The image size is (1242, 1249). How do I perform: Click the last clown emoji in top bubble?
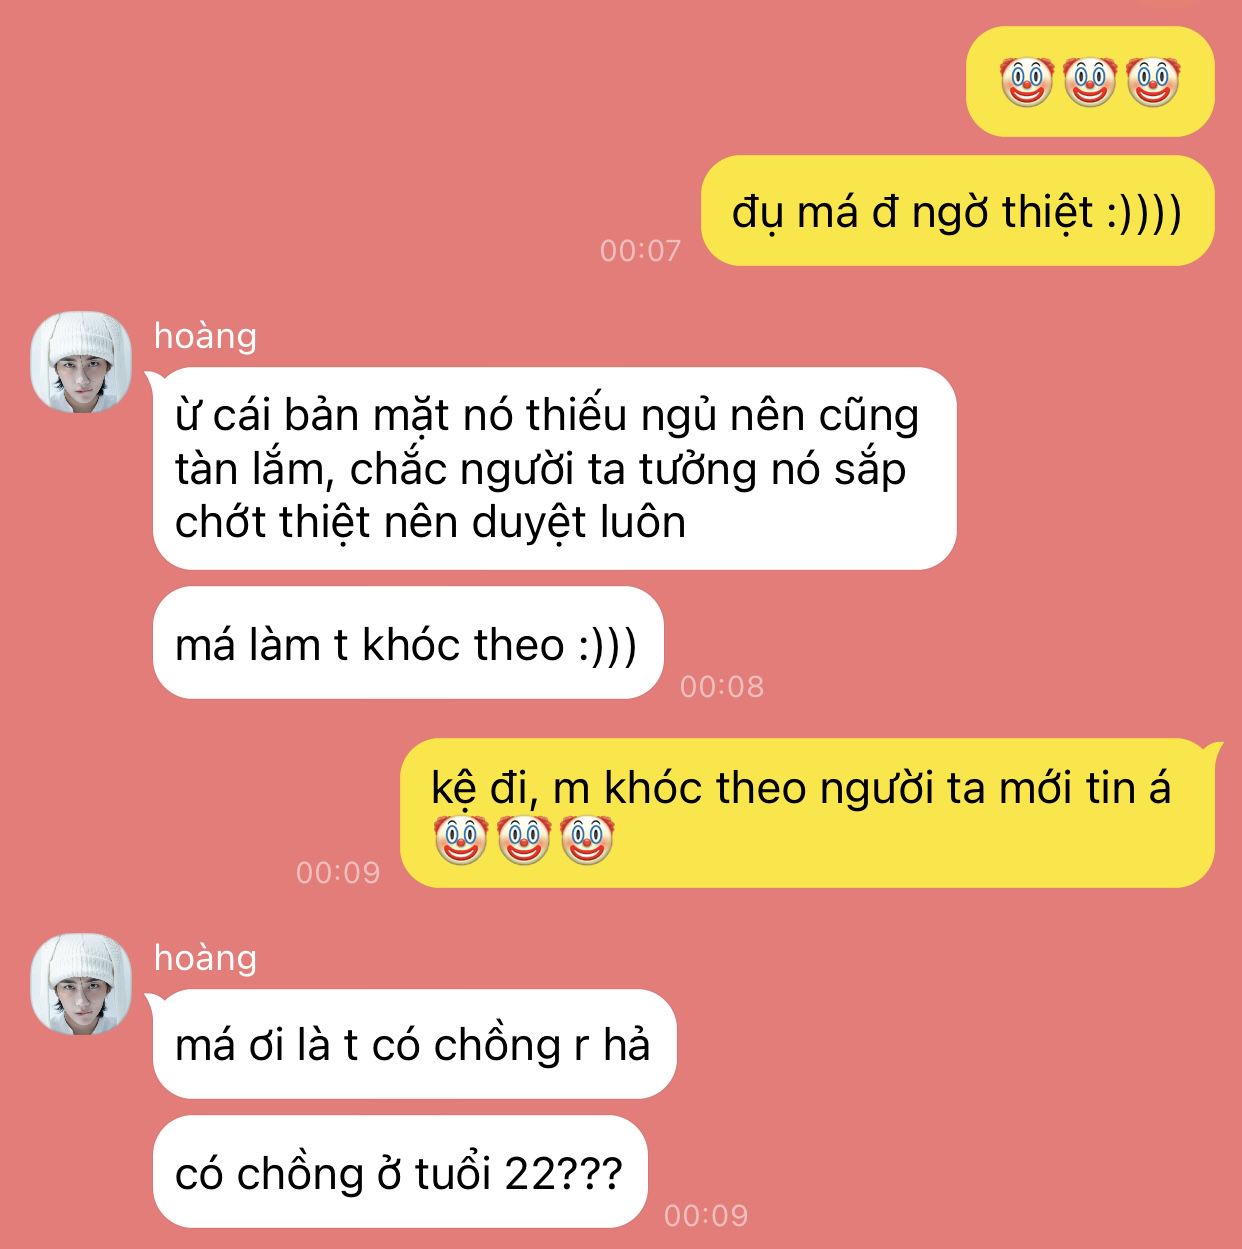(x=1153, y=82)
